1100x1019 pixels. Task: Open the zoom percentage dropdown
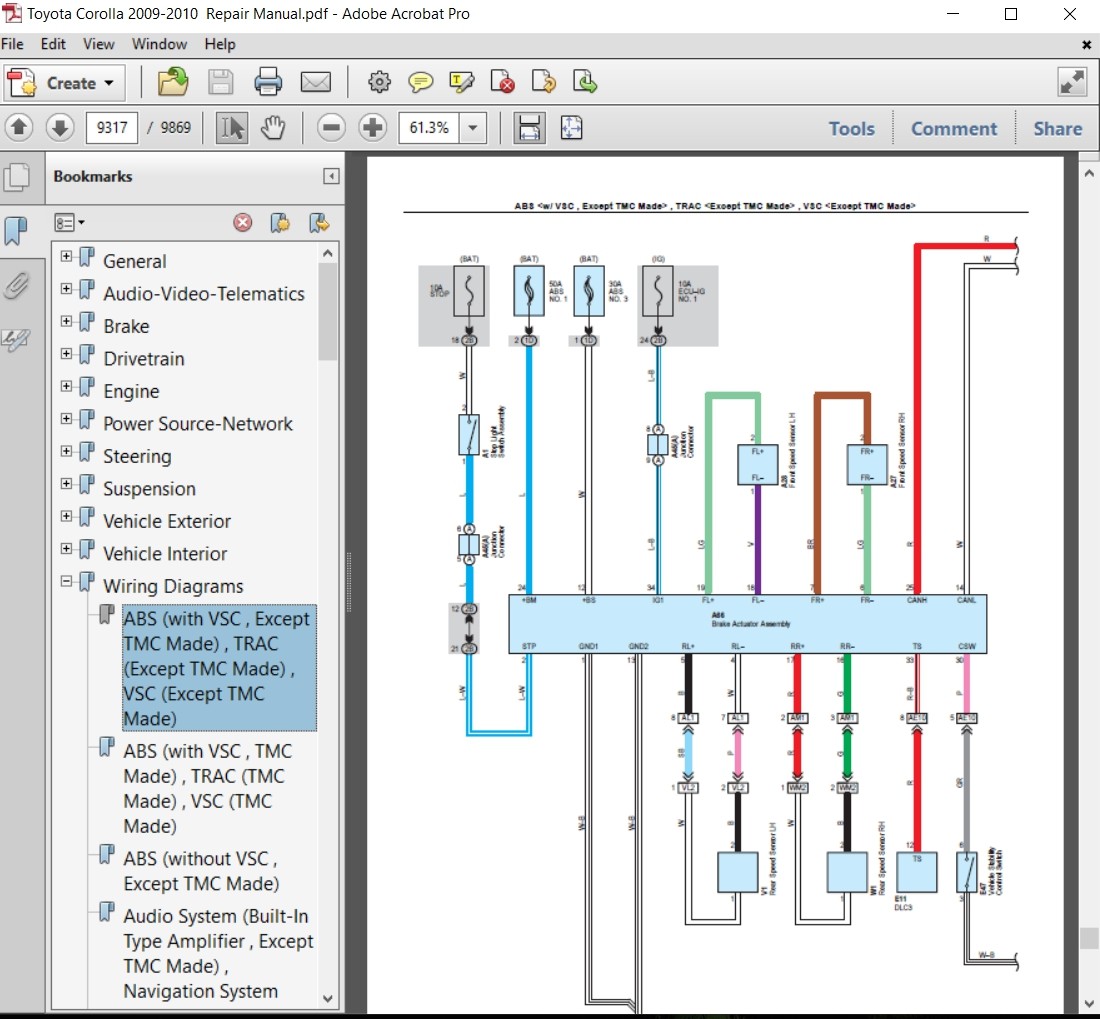coord(473,128)
